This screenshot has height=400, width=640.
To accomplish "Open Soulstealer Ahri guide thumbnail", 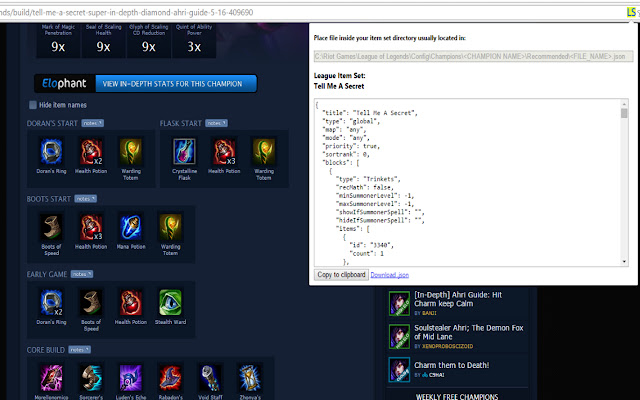I will point(399,337).
